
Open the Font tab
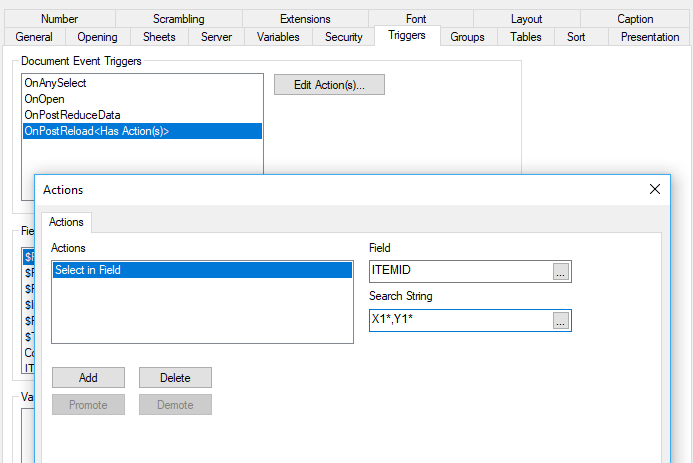pyautogui.click(x=416, y=19)
